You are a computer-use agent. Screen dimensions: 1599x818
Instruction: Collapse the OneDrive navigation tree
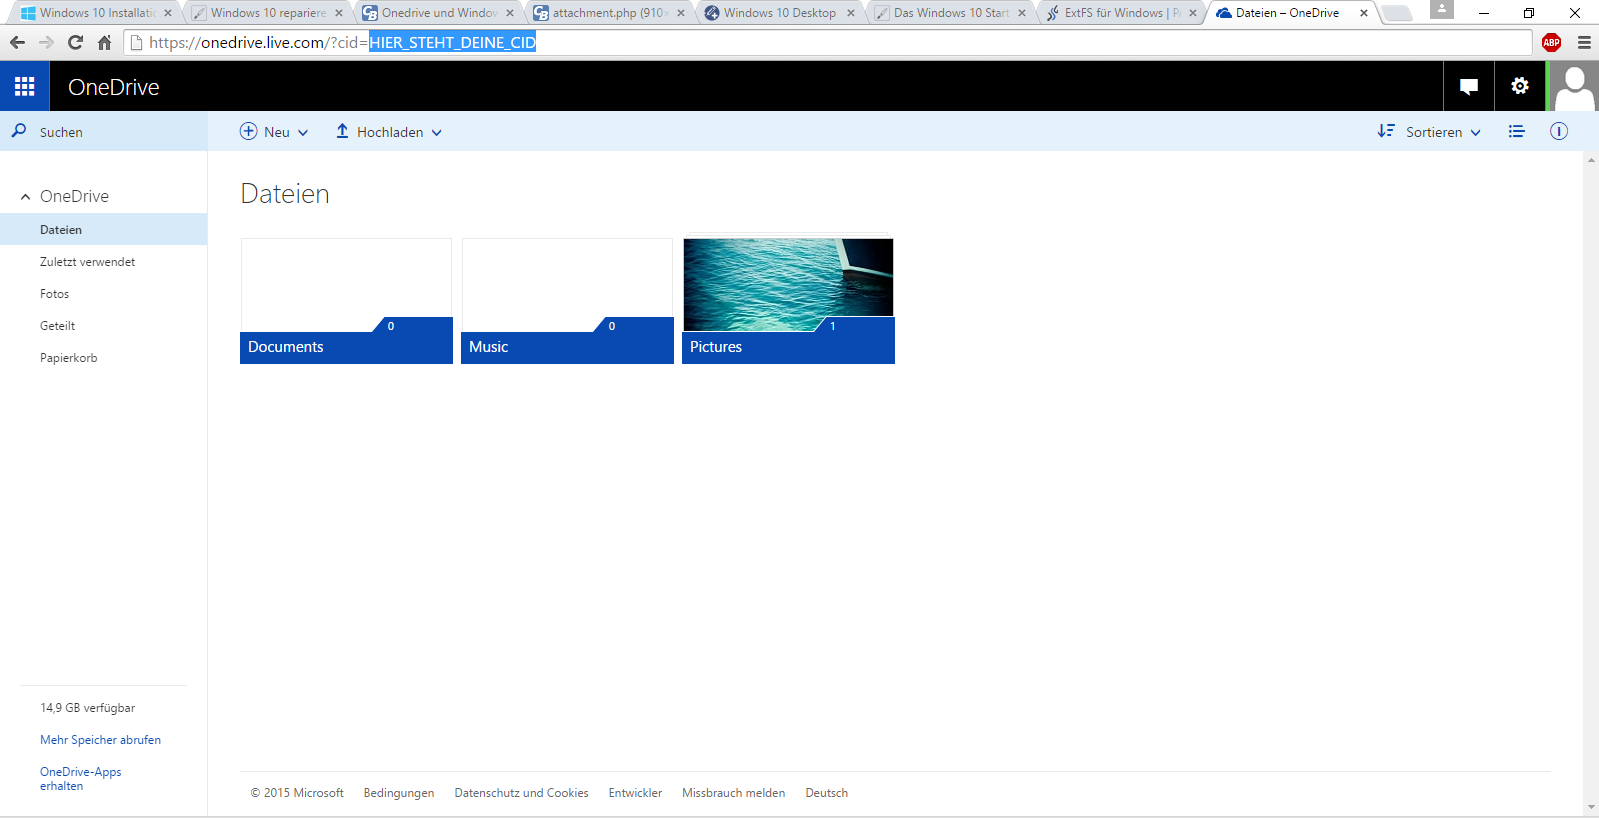click(x=26, y=197)
